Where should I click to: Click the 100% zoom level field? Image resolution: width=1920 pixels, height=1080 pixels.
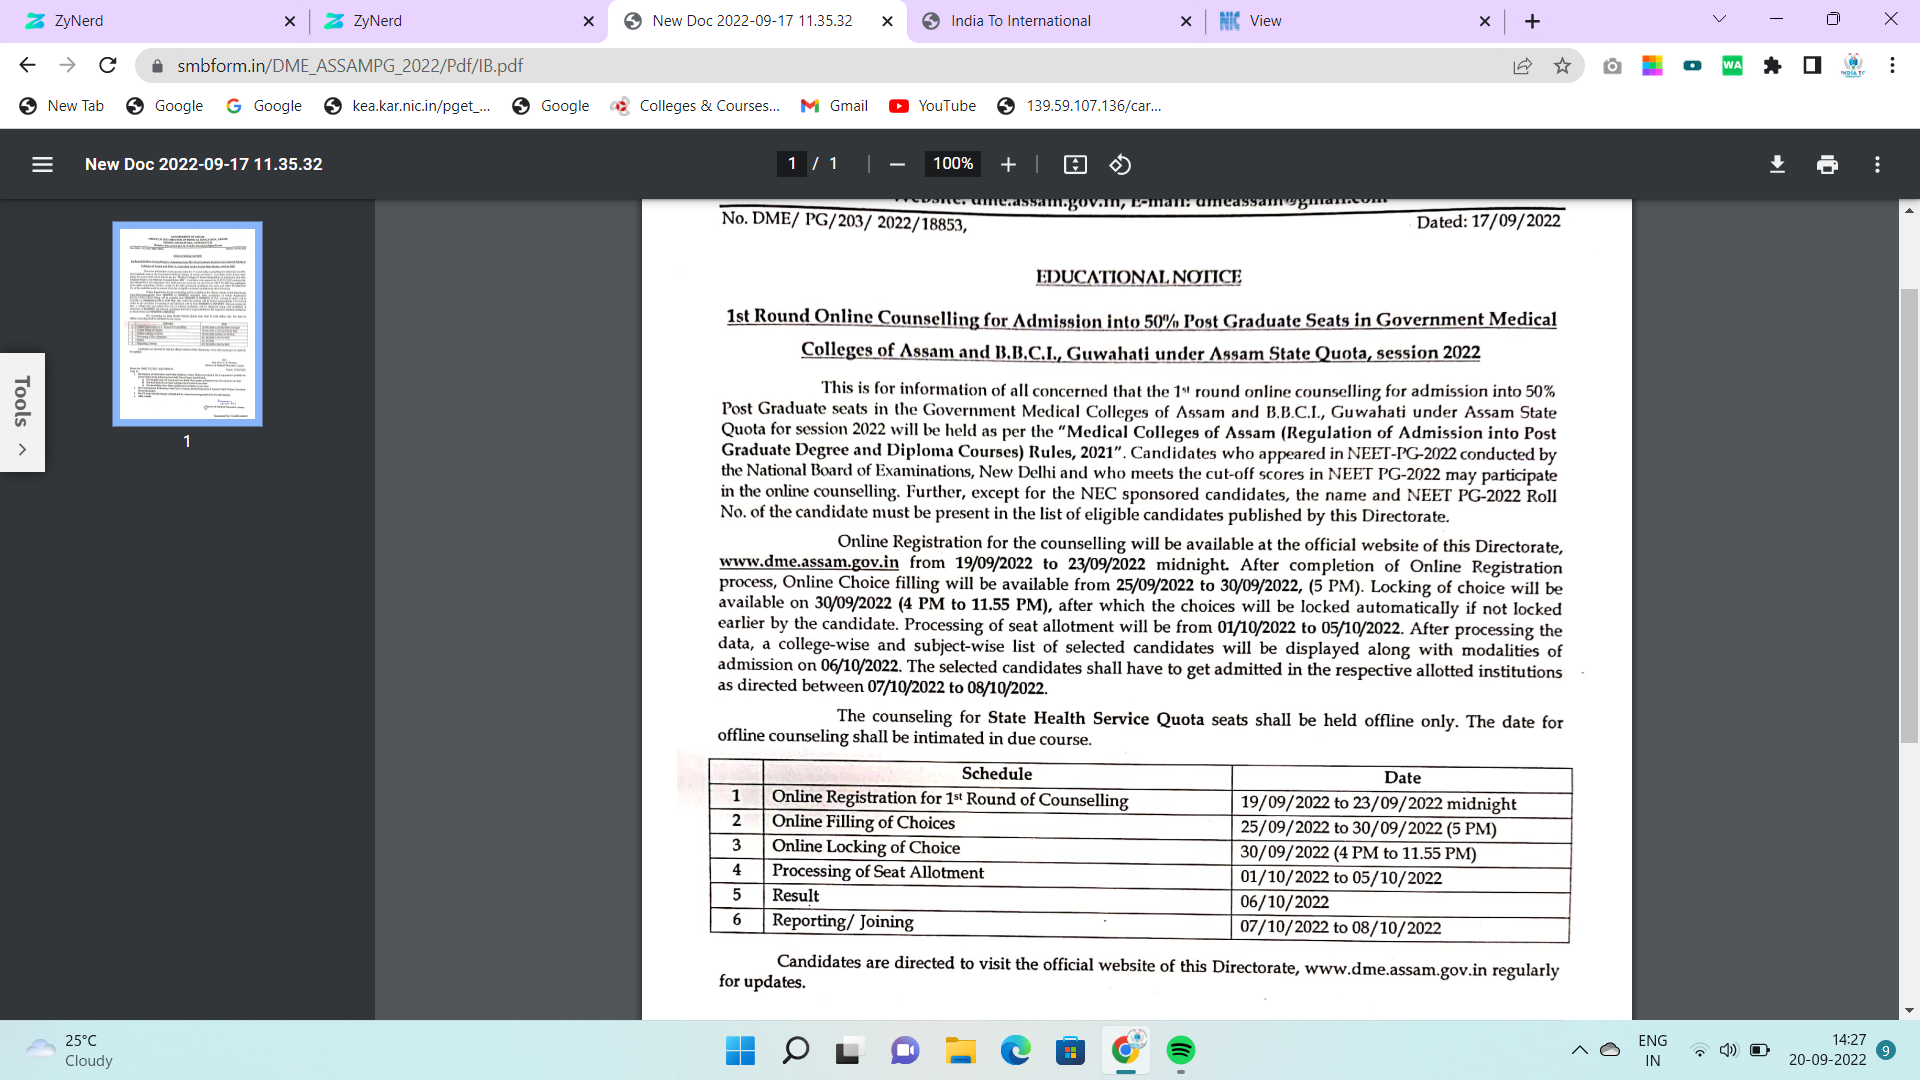coord(953,164)
